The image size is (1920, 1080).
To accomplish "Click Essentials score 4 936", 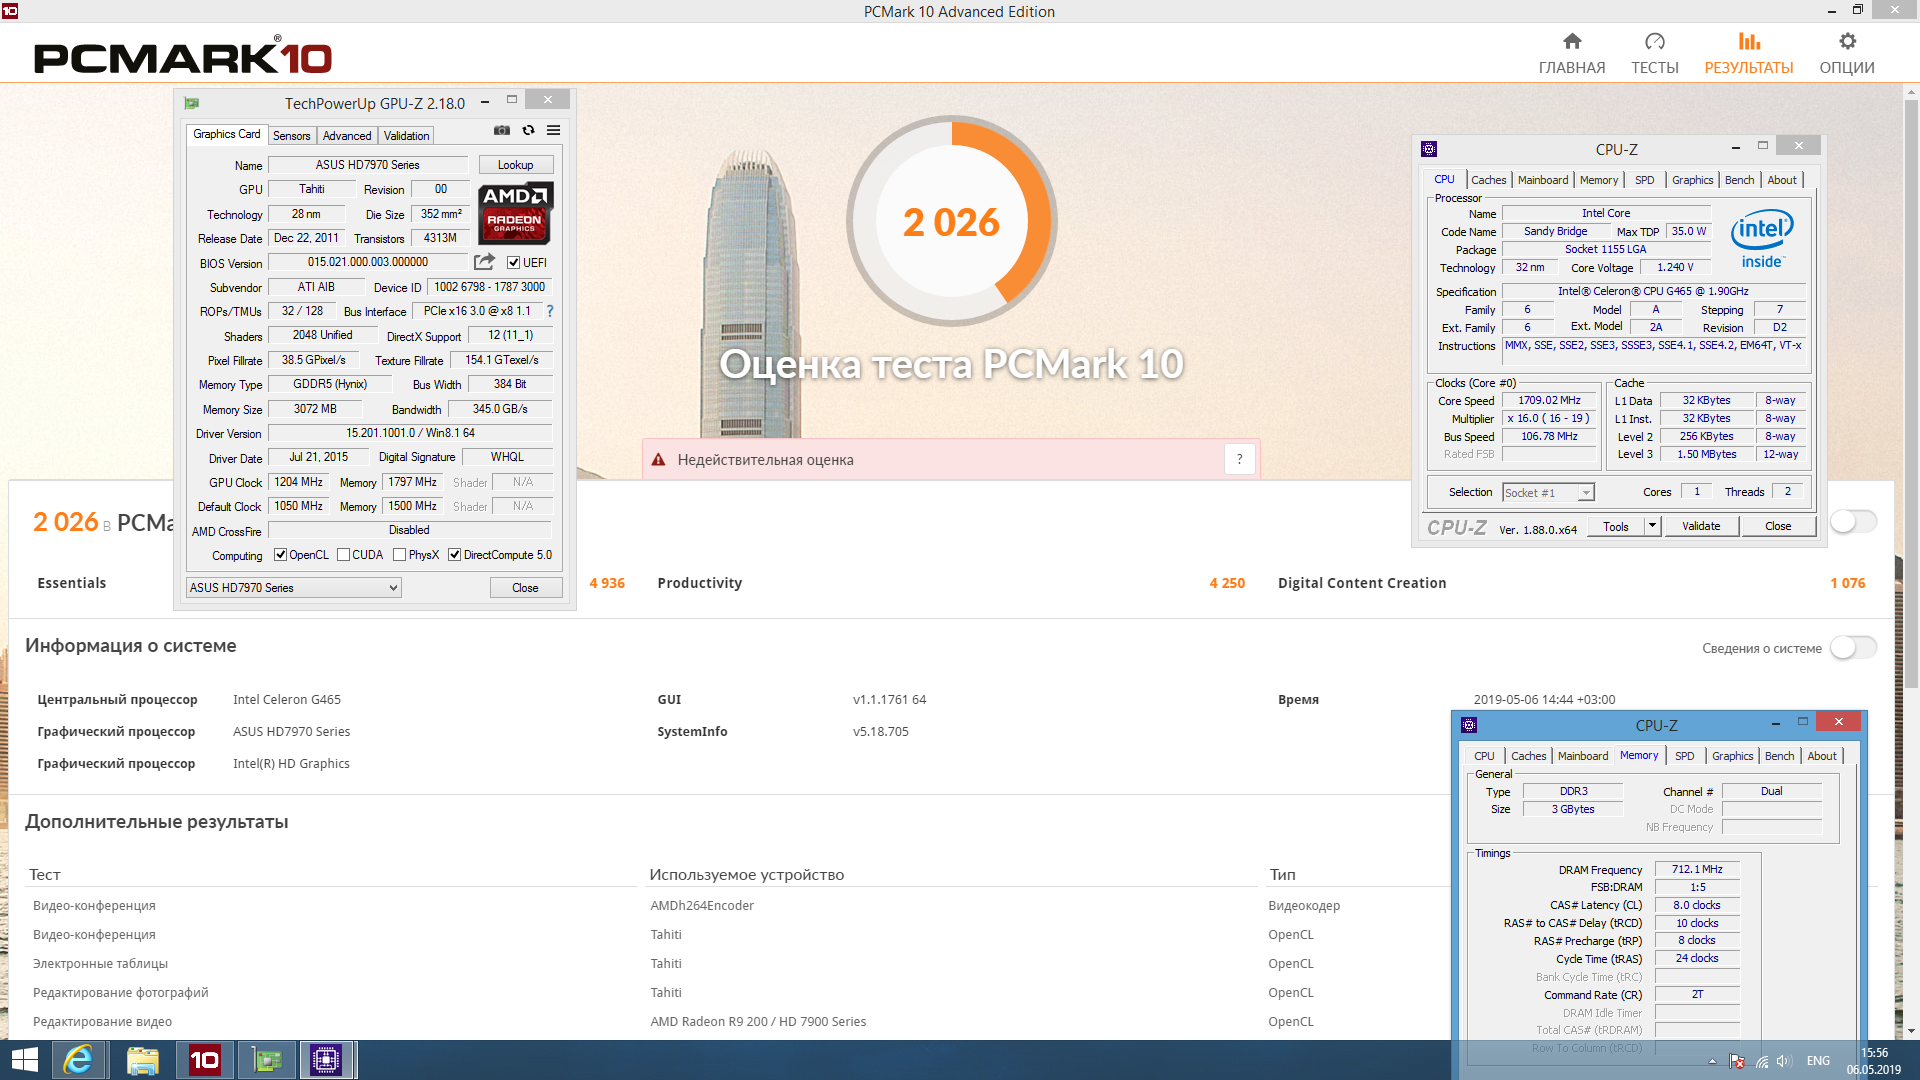I will [x=607, y=583].
